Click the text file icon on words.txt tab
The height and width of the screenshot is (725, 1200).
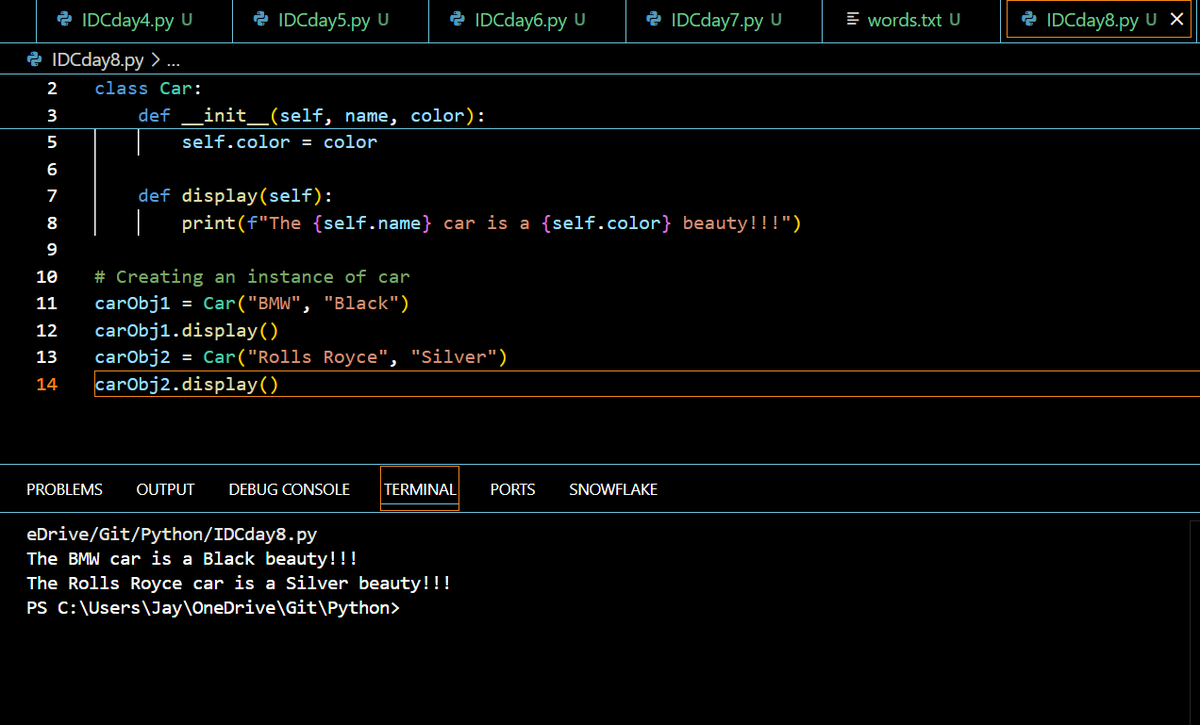point(852,20)
